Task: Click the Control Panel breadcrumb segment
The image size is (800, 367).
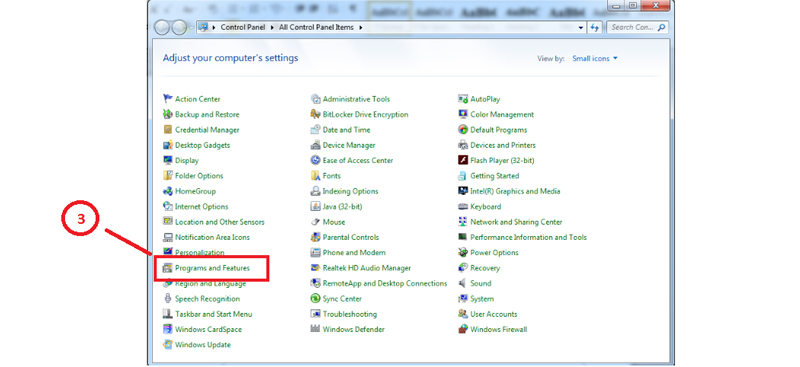Action: click(242, 28)
